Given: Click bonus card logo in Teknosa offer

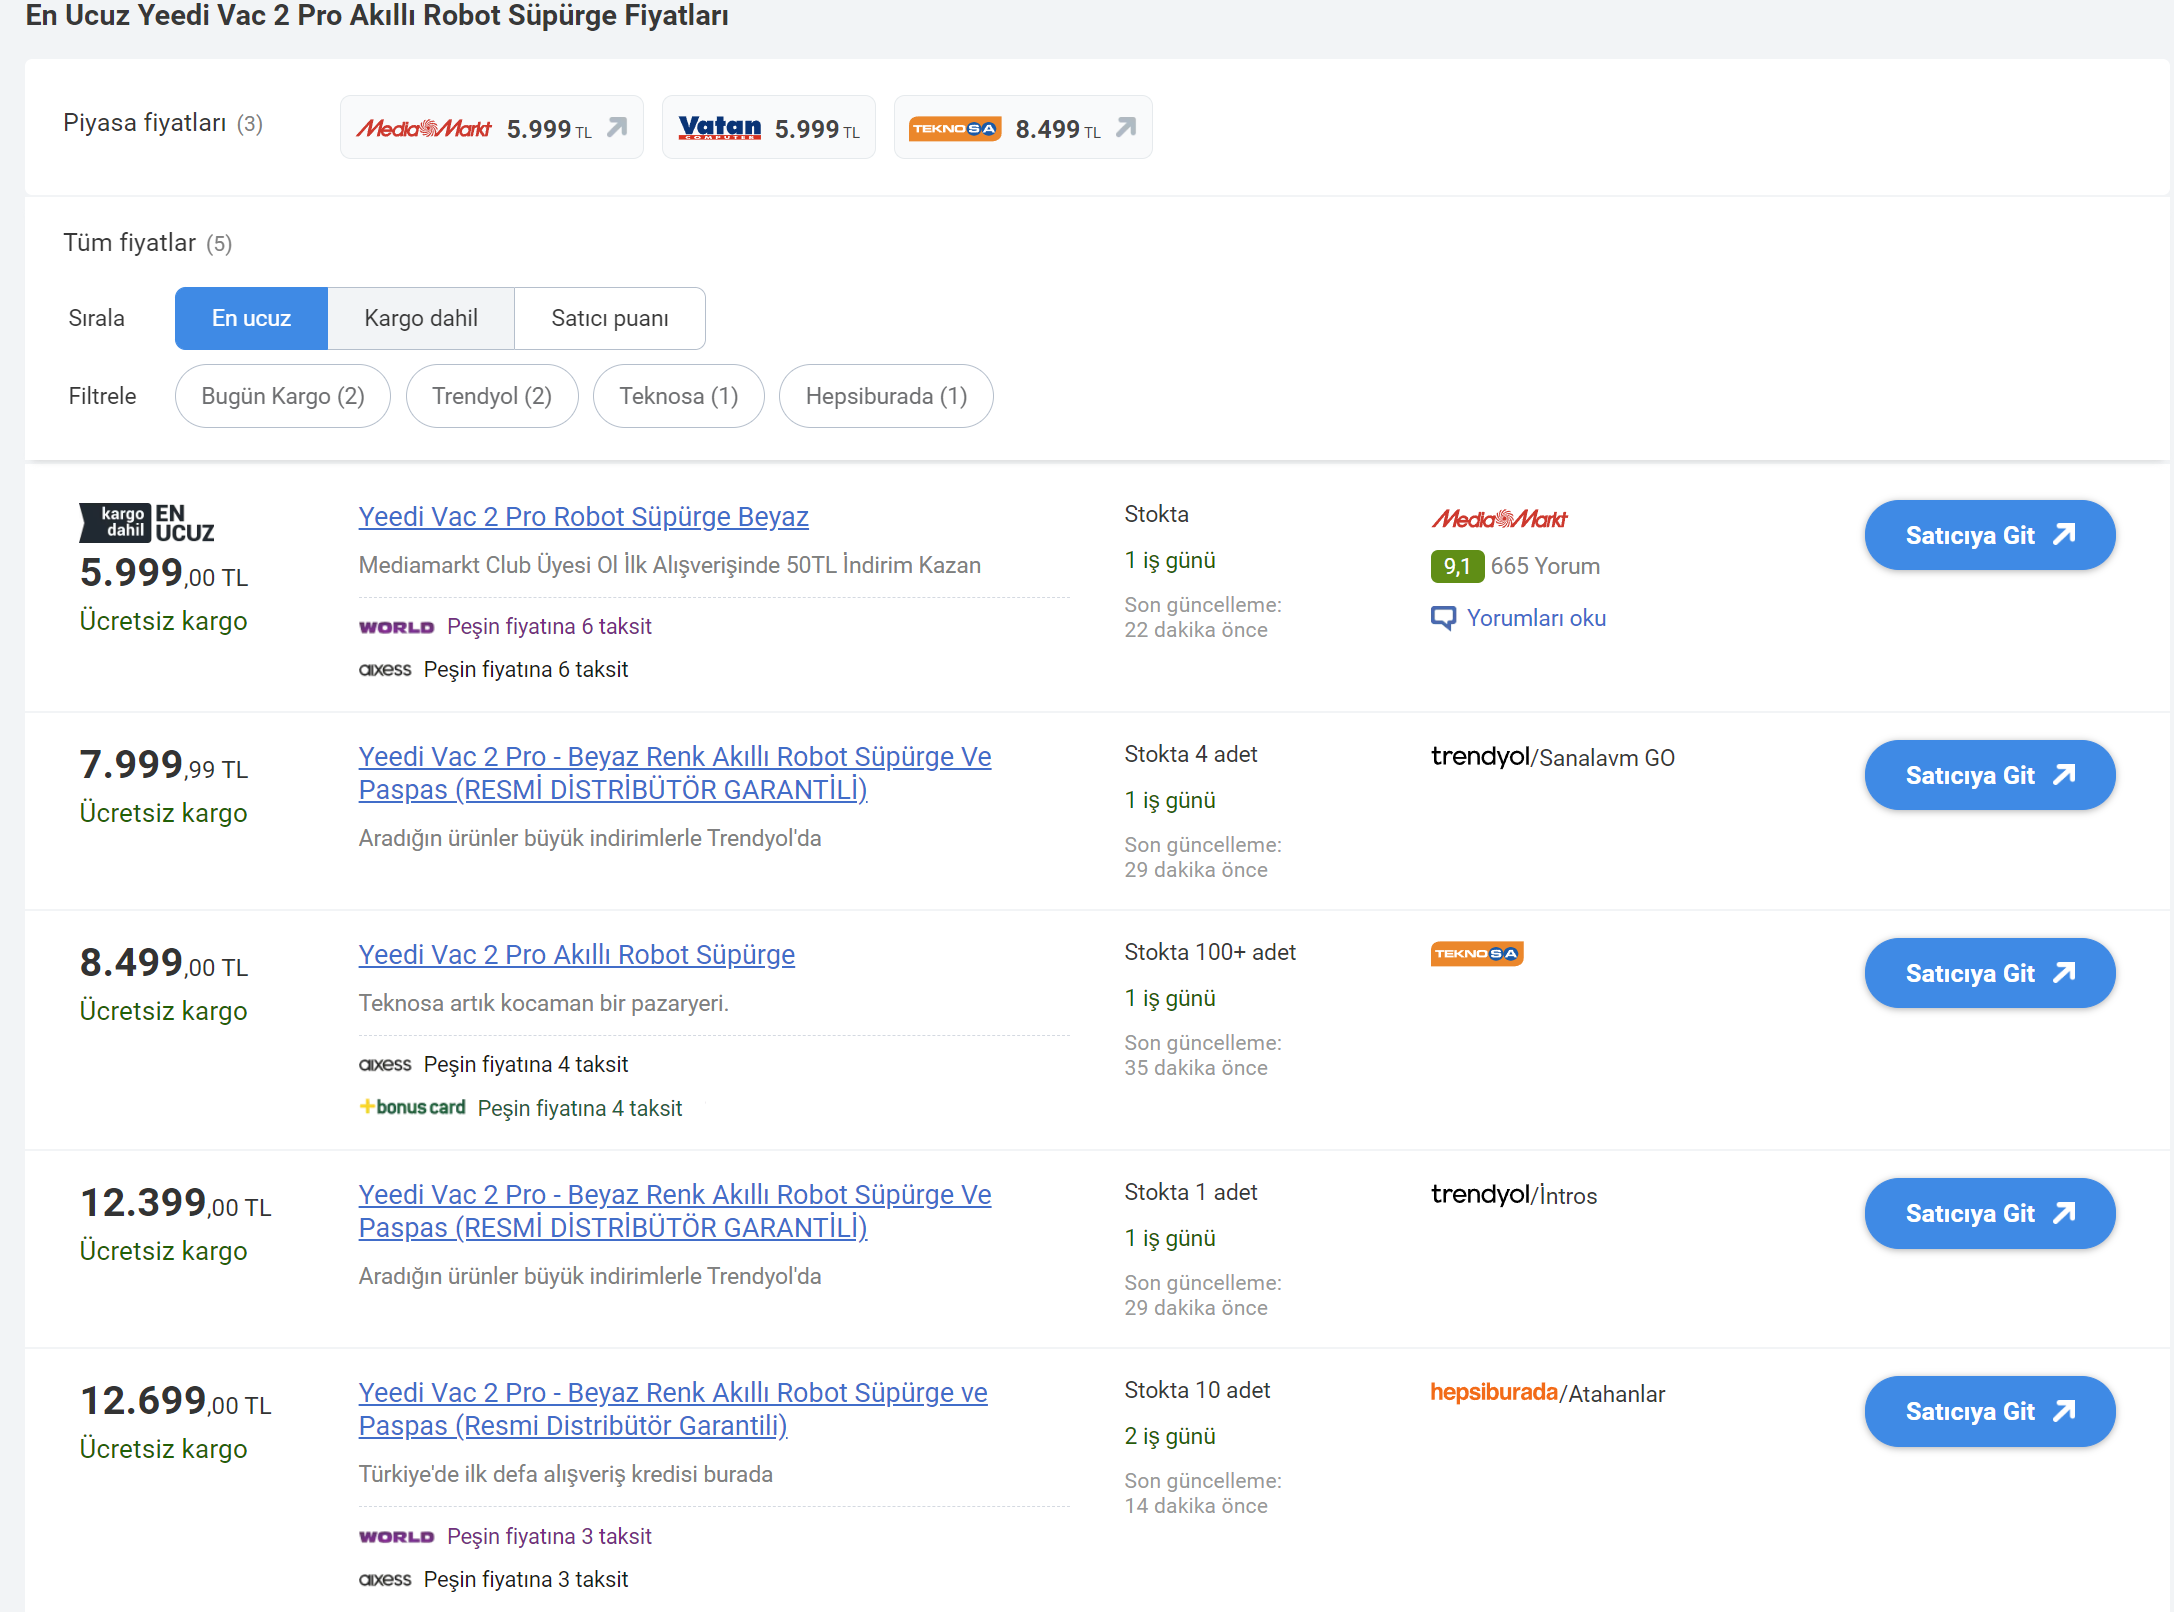Looking at the screenshot, I should (x=412, y=1107).
